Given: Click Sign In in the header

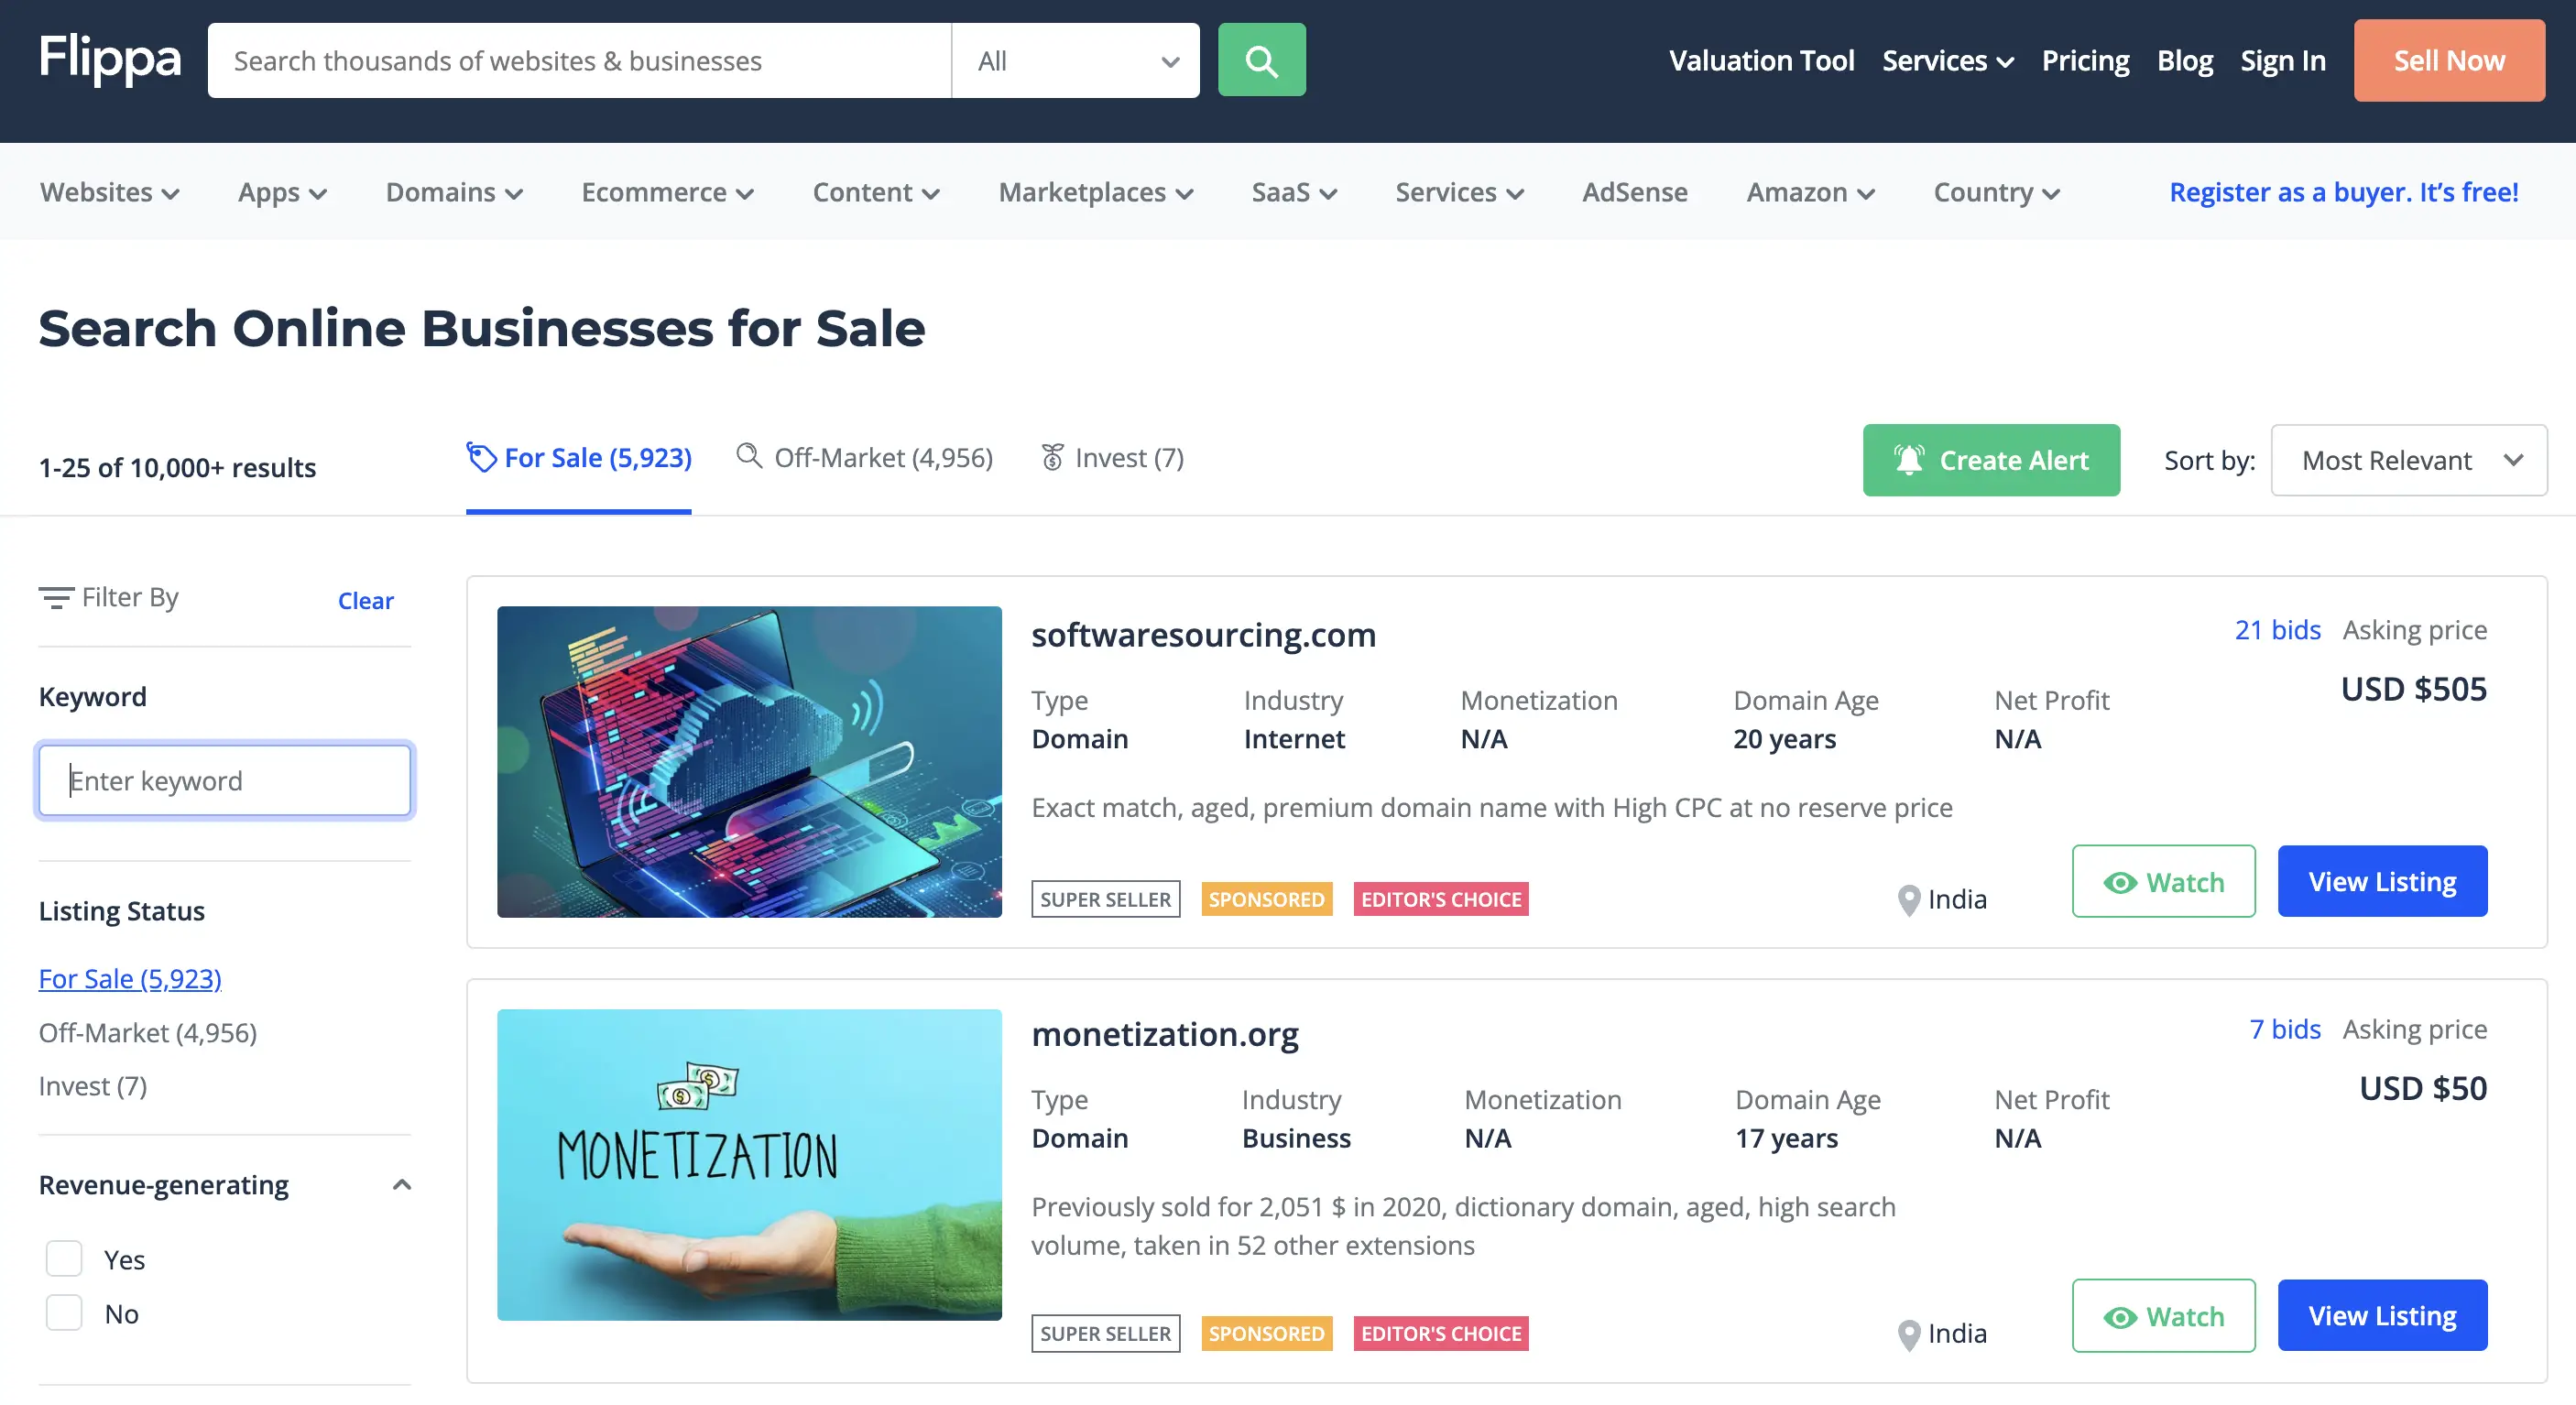Looking at the screenshot, I should [x=2282, y=60].
